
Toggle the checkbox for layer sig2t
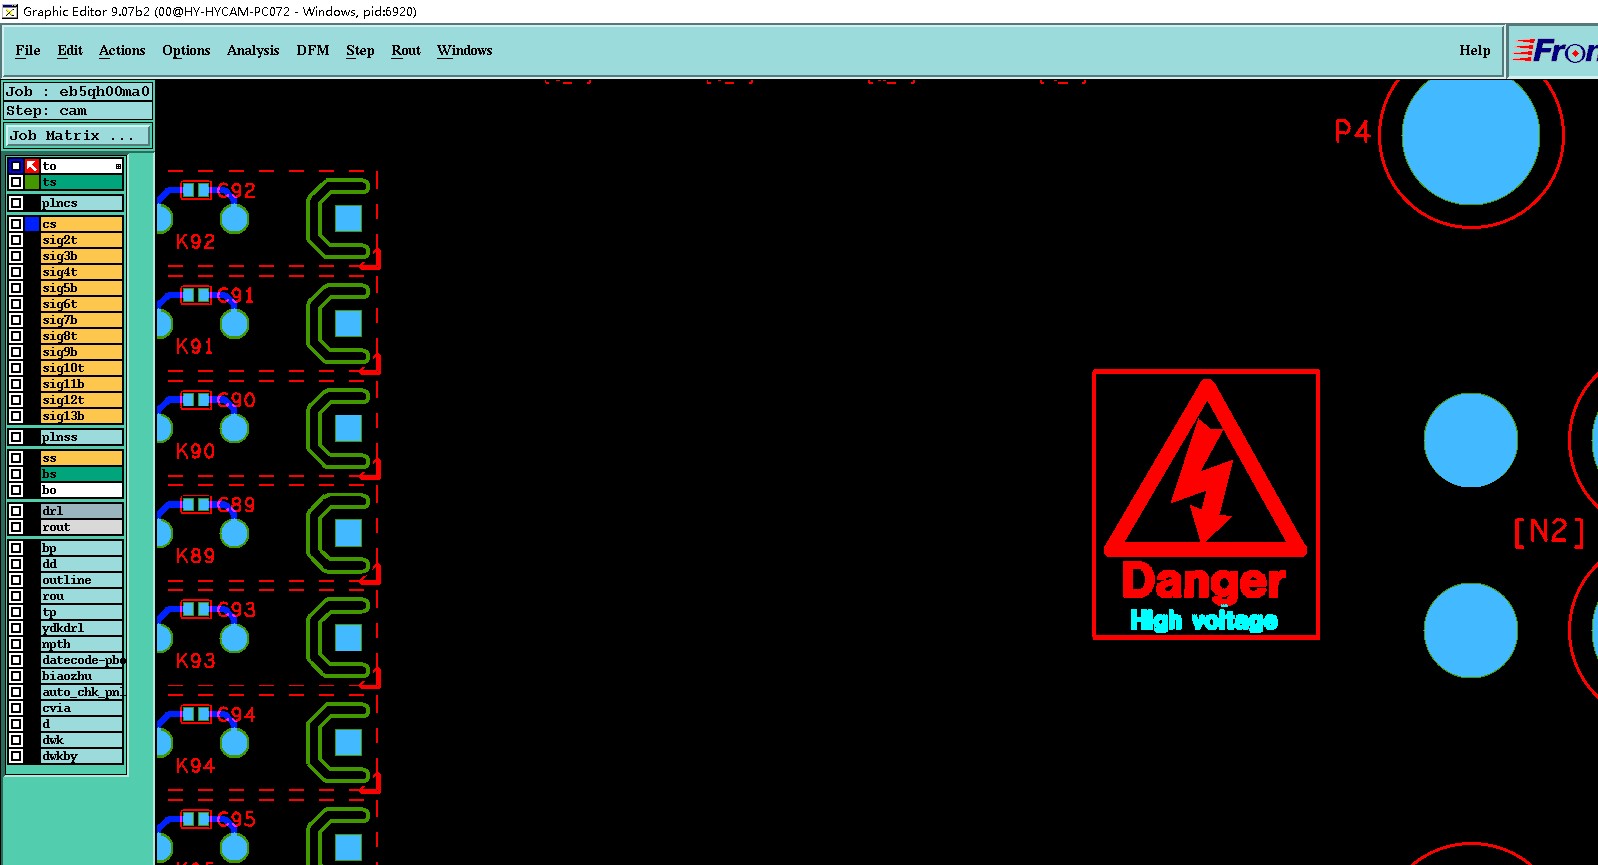[x=16, y=240]
